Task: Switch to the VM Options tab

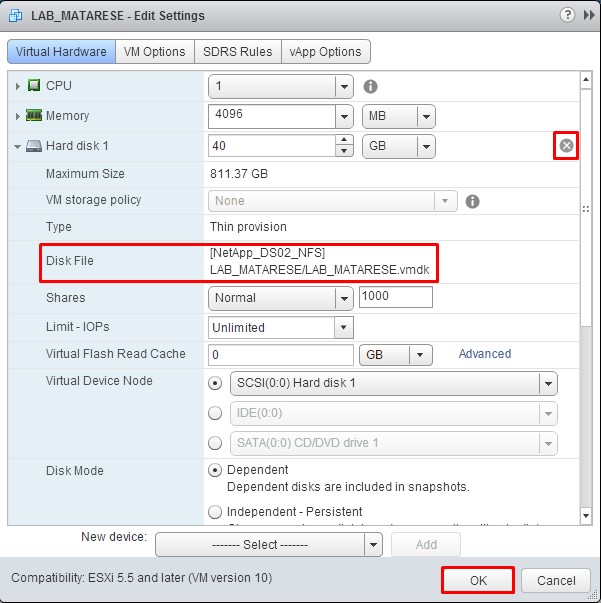Action: [154, 51]
